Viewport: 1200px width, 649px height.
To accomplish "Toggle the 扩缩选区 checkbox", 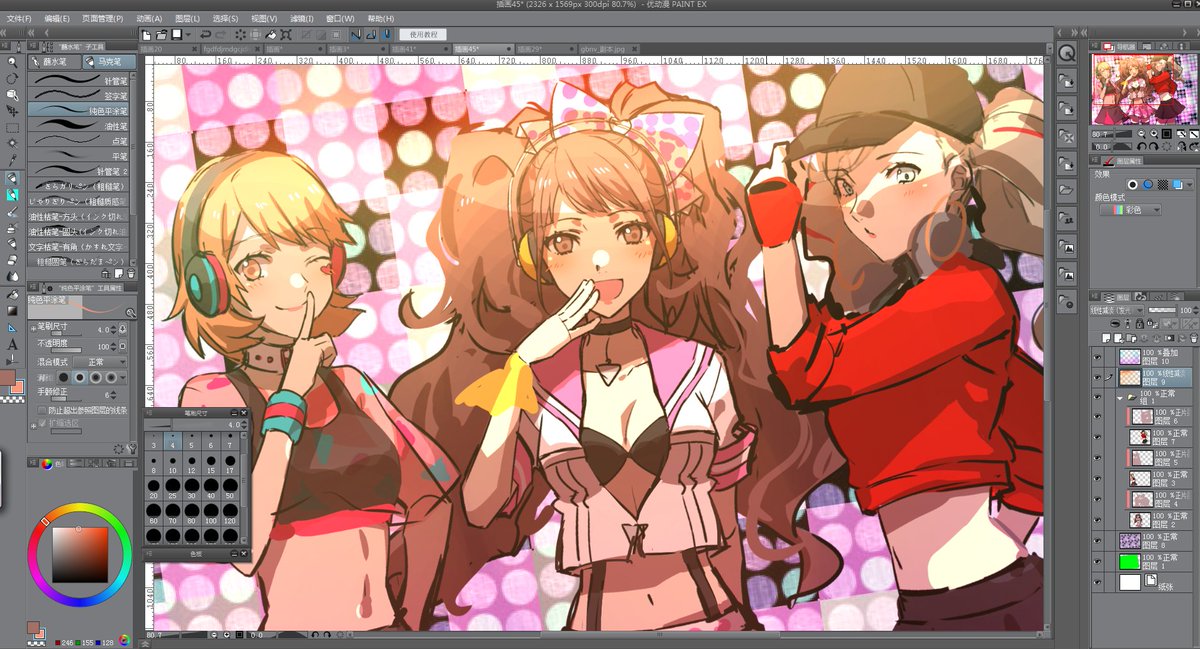I will (42, 423).
